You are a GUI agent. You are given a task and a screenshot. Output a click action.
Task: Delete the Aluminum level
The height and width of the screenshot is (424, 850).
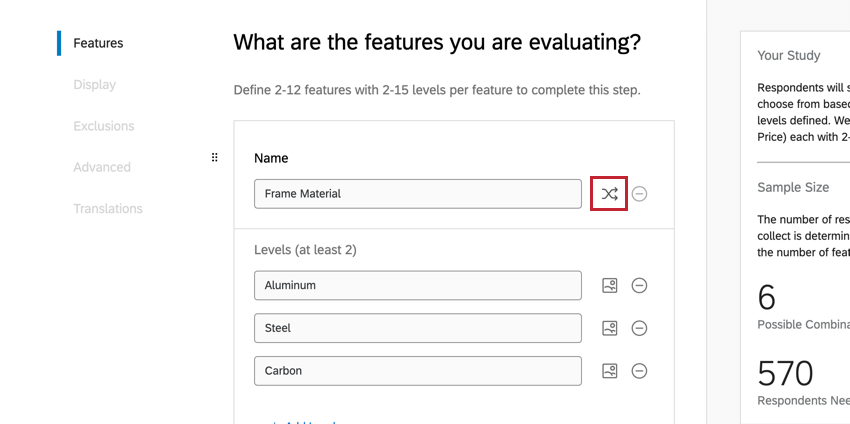point(640,286)
